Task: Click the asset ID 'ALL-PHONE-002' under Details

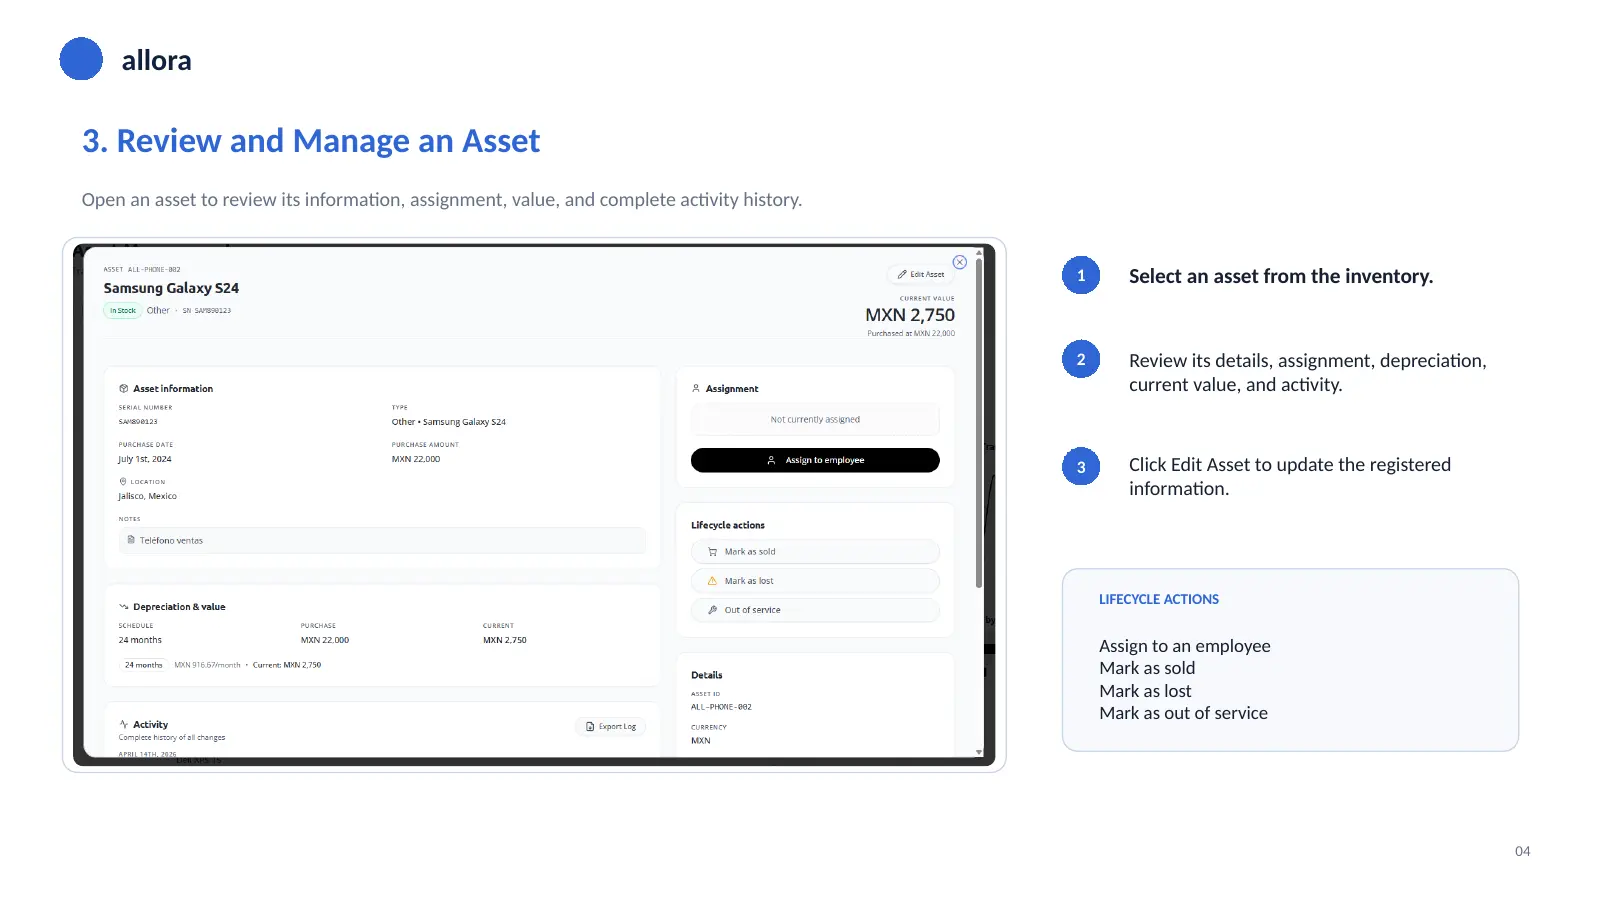Action: 721,707
